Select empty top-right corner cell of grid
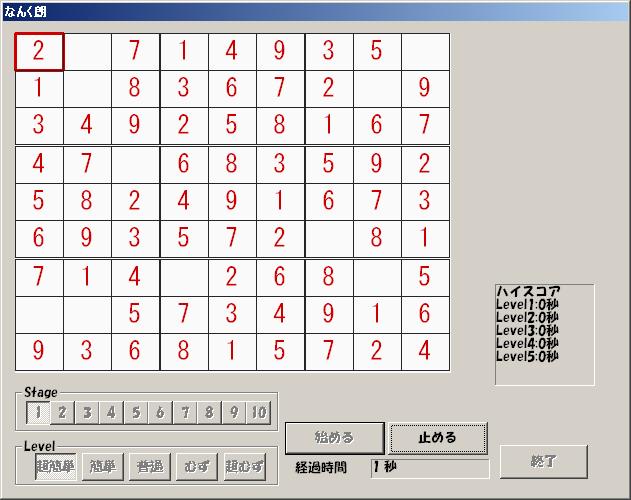 tap(425, 51)
